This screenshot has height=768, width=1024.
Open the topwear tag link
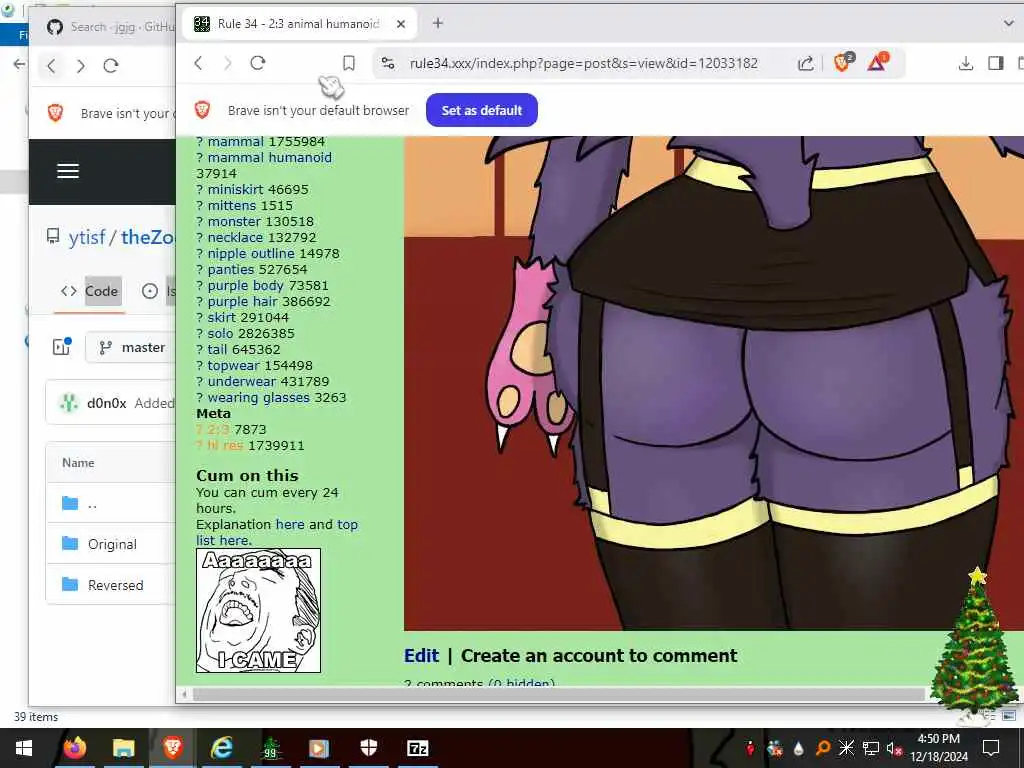point(233,365)
